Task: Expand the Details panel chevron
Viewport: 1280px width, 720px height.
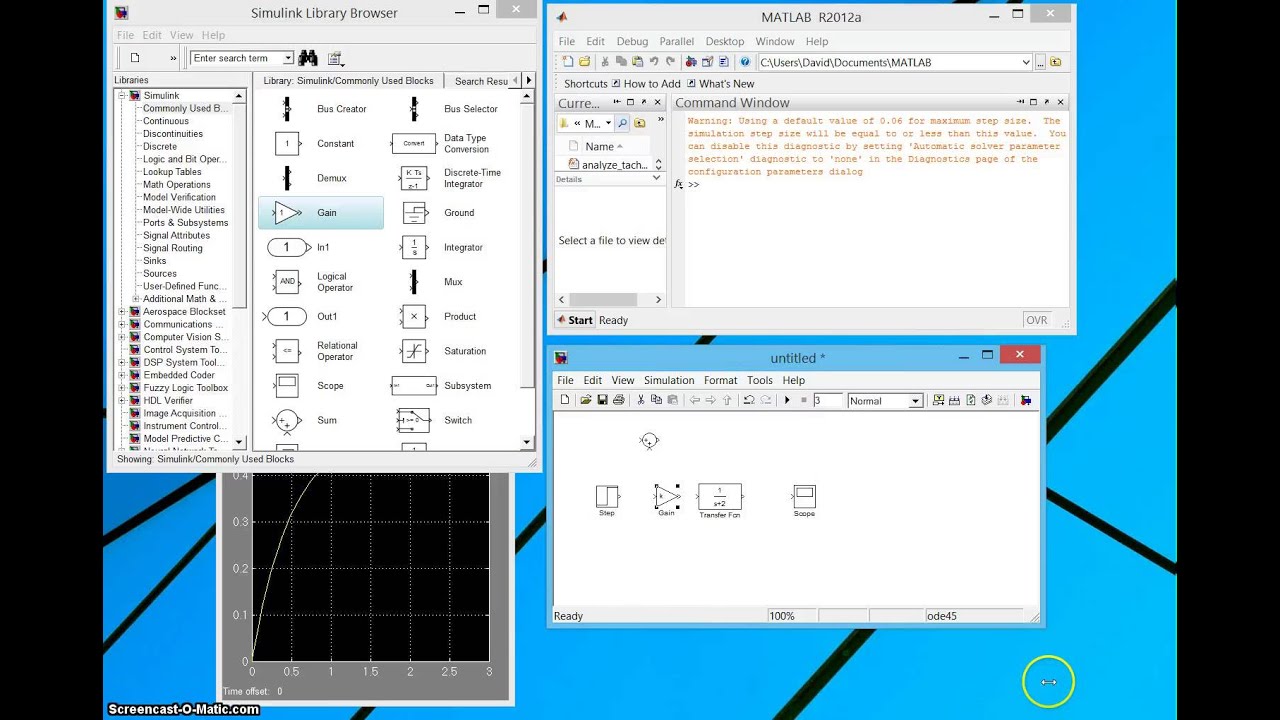Action: pyautogui.click(x=656, y=178)
